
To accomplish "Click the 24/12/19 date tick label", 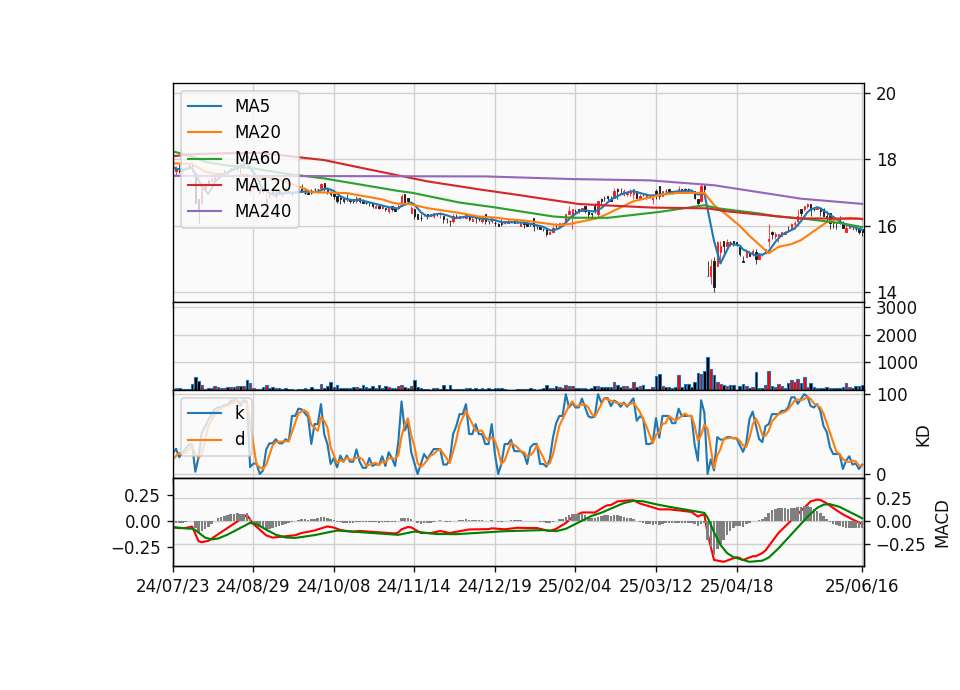I will (x=495, y=586).
